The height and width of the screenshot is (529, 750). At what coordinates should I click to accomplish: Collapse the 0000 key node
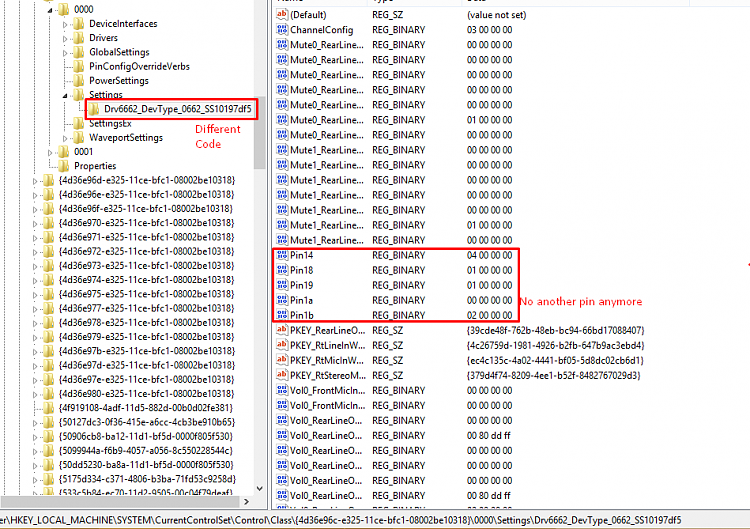pyautogui.click(x=50, y=10)
